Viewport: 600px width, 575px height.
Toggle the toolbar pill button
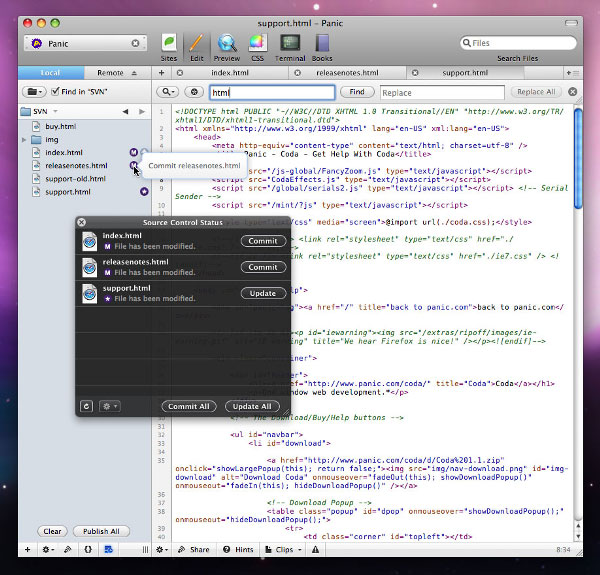[x=571, y=23]
